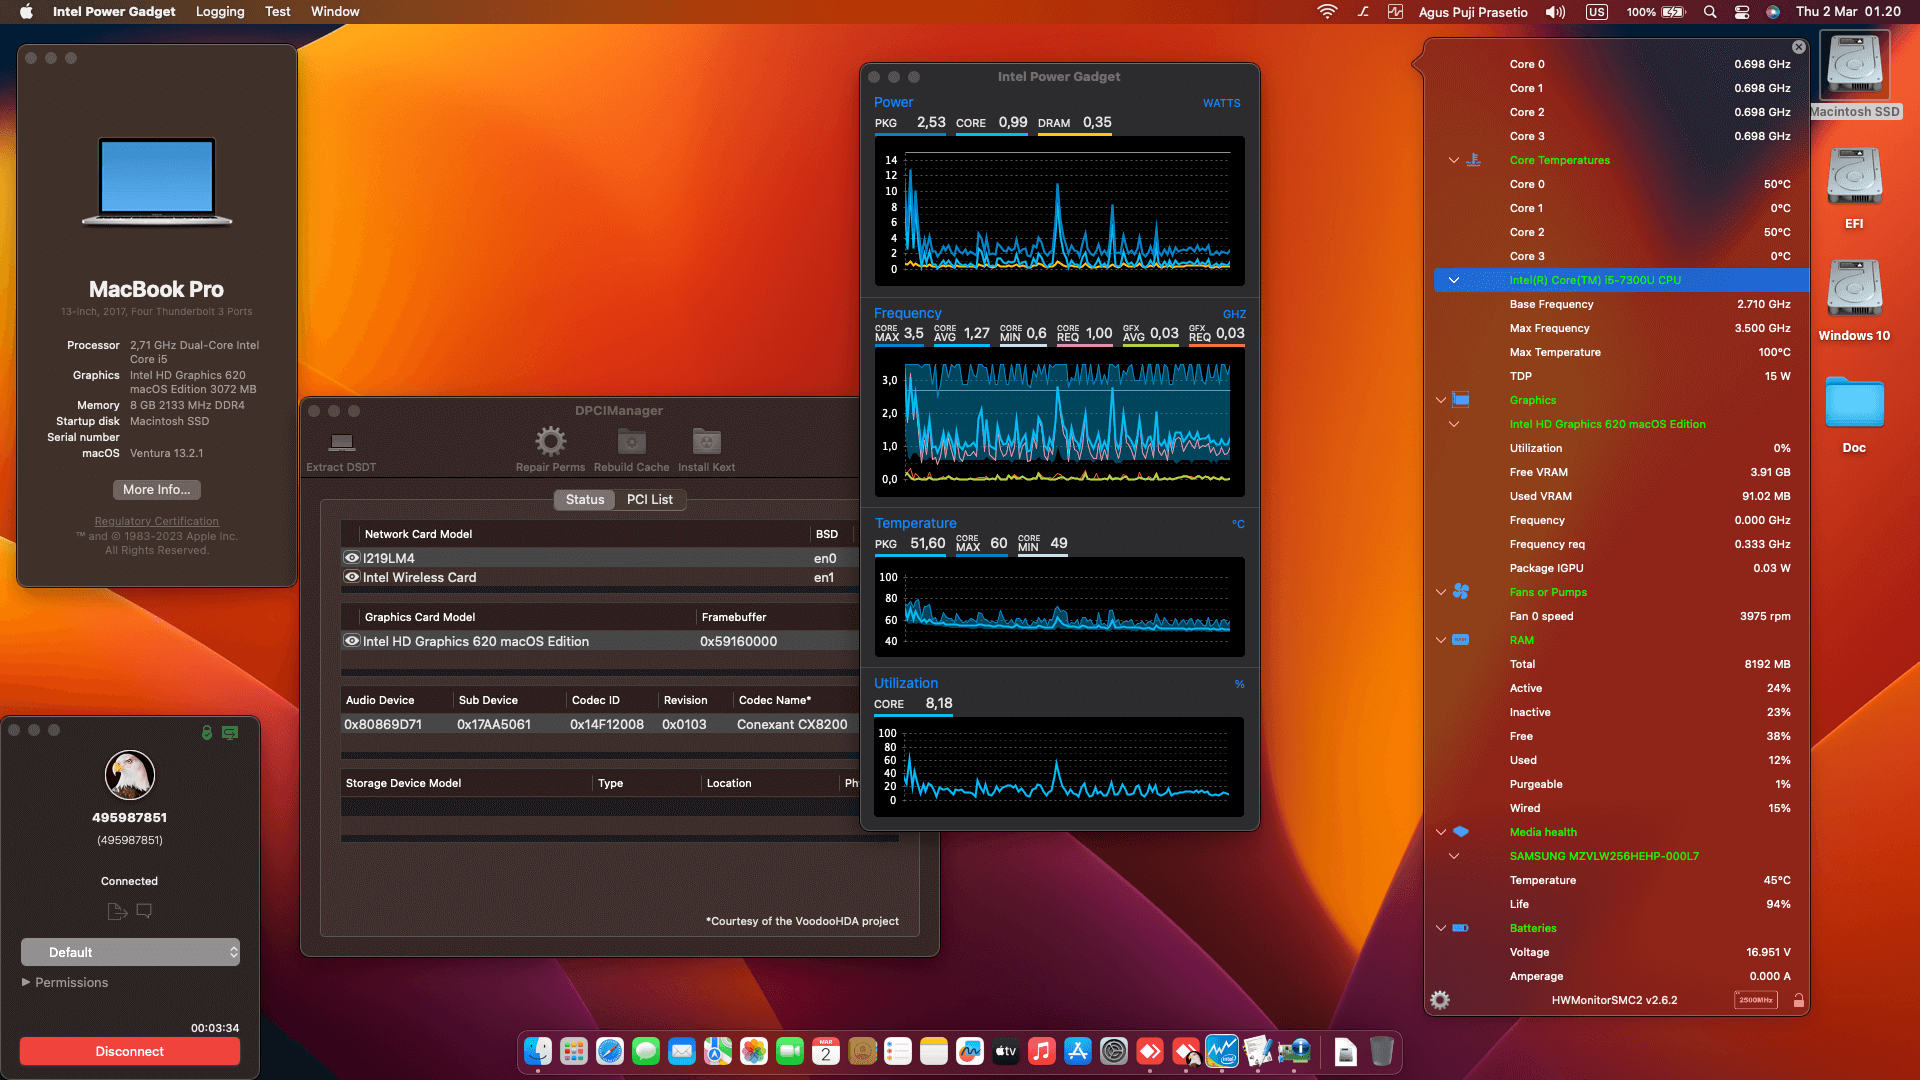This screenshot has width=1920, height=1080.
Task: Open Intel Power Gadget from the Dock
Action: 1222,1051
